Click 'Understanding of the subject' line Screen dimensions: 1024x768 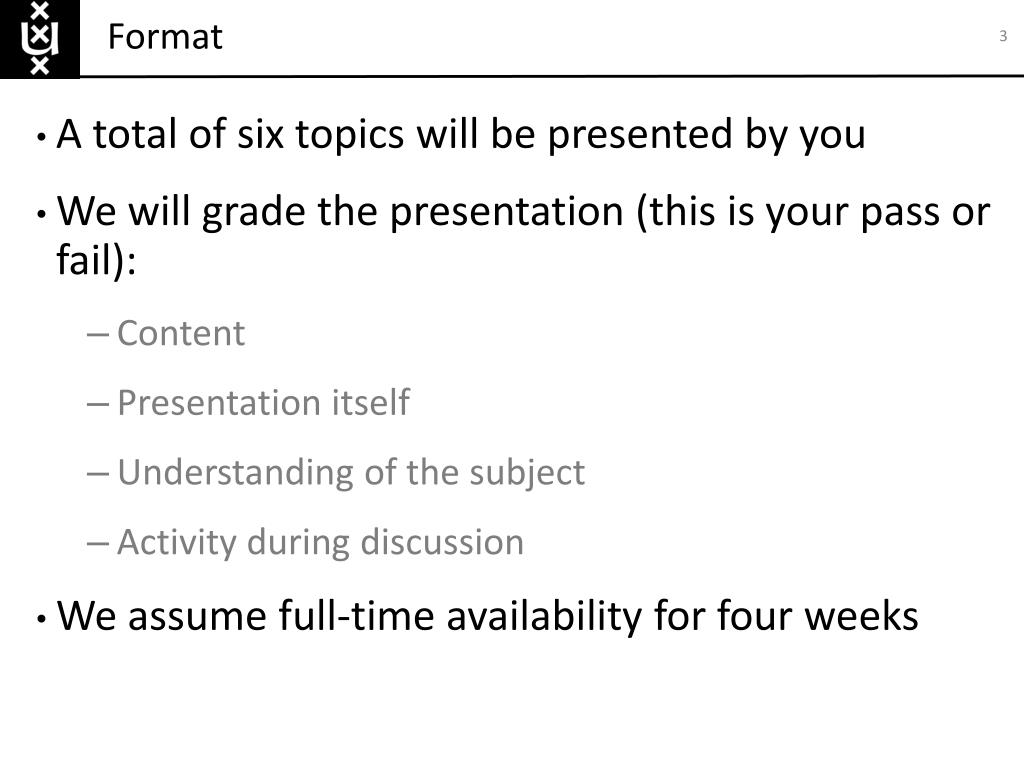coord(351,473)
